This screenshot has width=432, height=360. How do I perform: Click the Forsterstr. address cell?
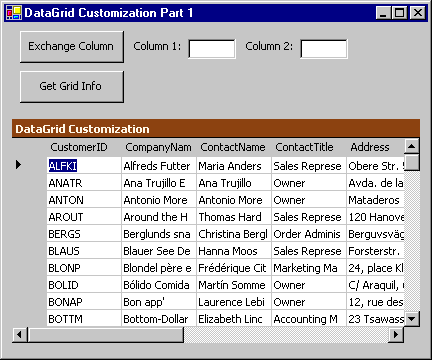[x=375, y=250]
